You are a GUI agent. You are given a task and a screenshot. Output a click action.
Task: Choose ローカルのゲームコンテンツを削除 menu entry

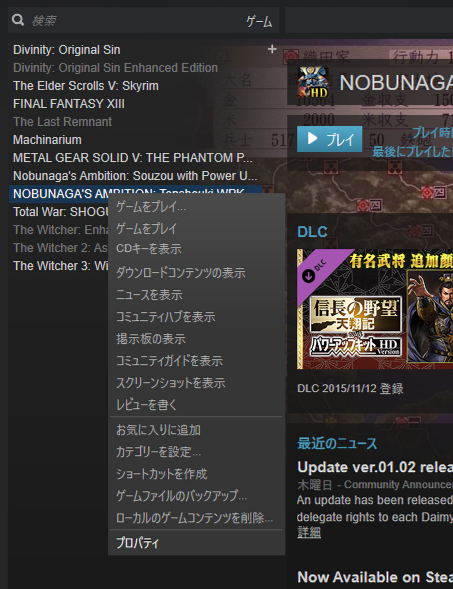[x=196, y=518]
